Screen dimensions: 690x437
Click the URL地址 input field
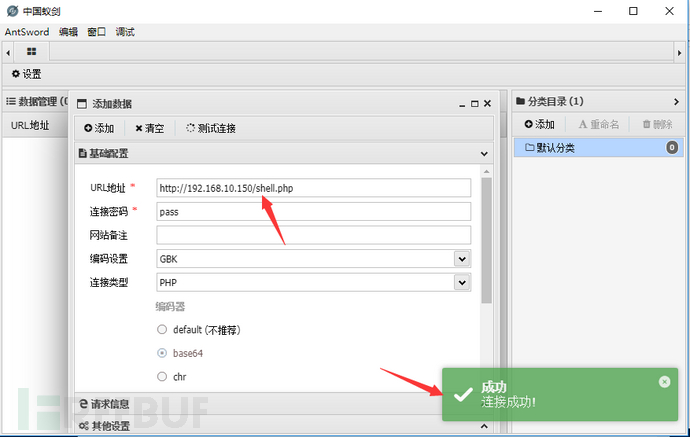(x=313, y=188)
